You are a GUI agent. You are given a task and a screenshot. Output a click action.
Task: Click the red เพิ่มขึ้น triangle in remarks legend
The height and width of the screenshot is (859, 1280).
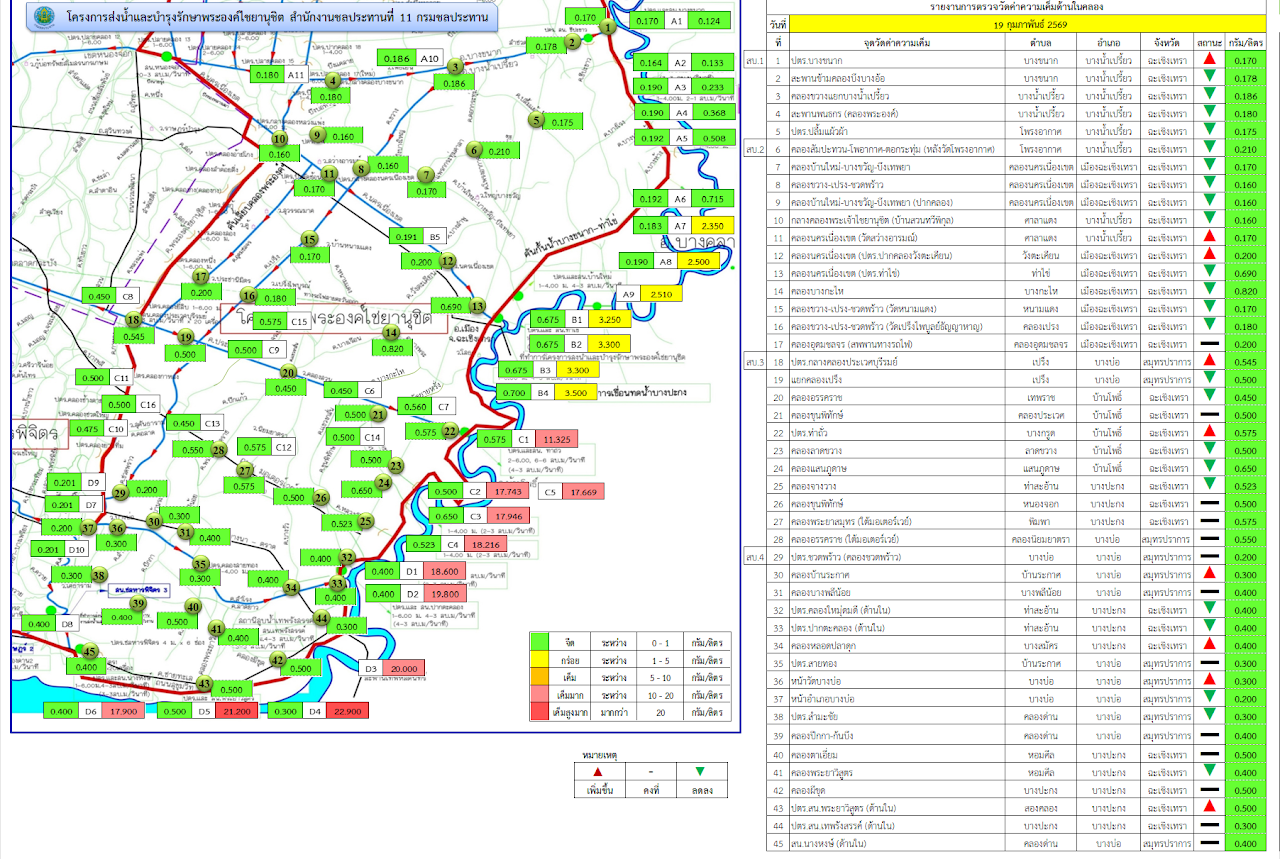598,772
